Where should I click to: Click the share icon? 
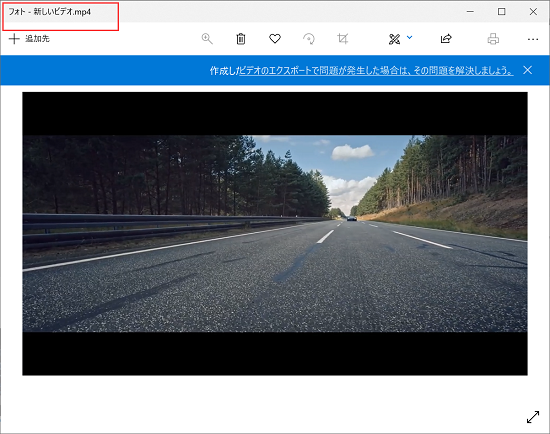tap(446, 39)
